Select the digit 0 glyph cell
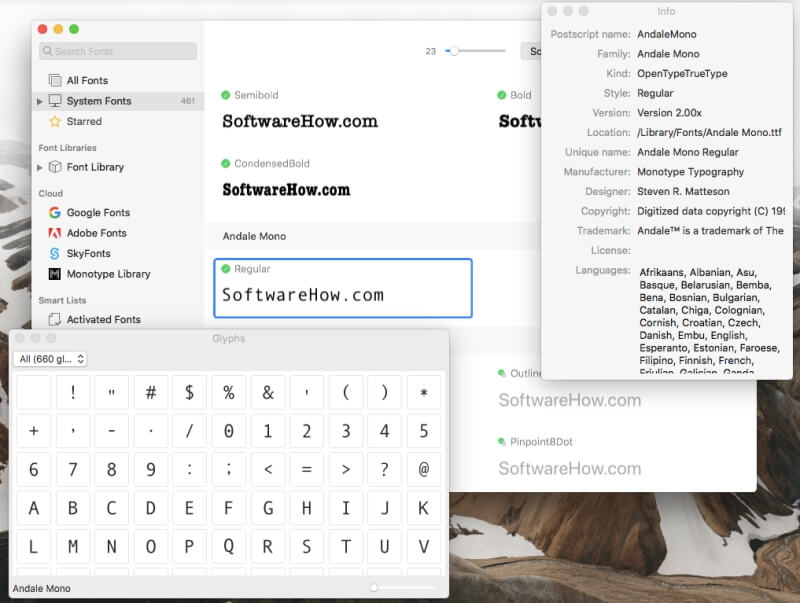Viewport: 800px width, 603px height. coord(229,431)
